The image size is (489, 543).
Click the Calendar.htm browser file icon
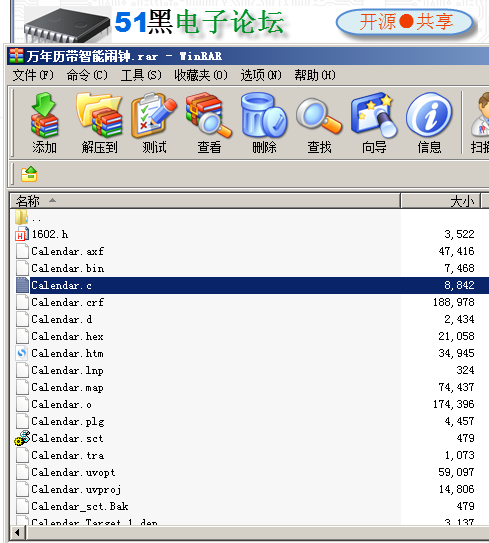coord(22,353)
